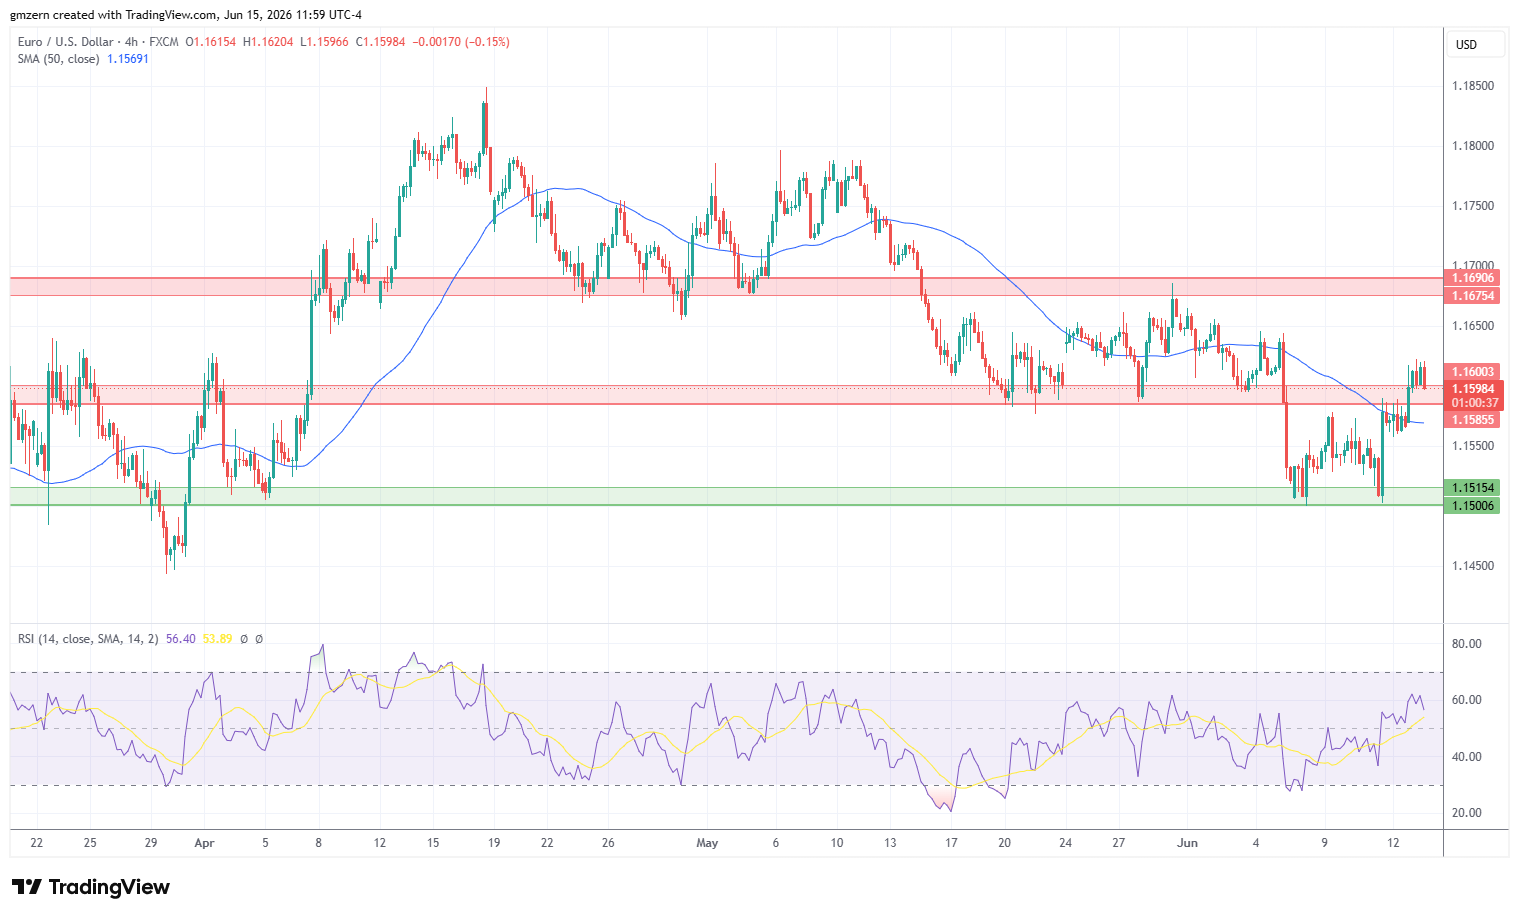Click the 1.16500 price axis level

(x=1473, y=326)
